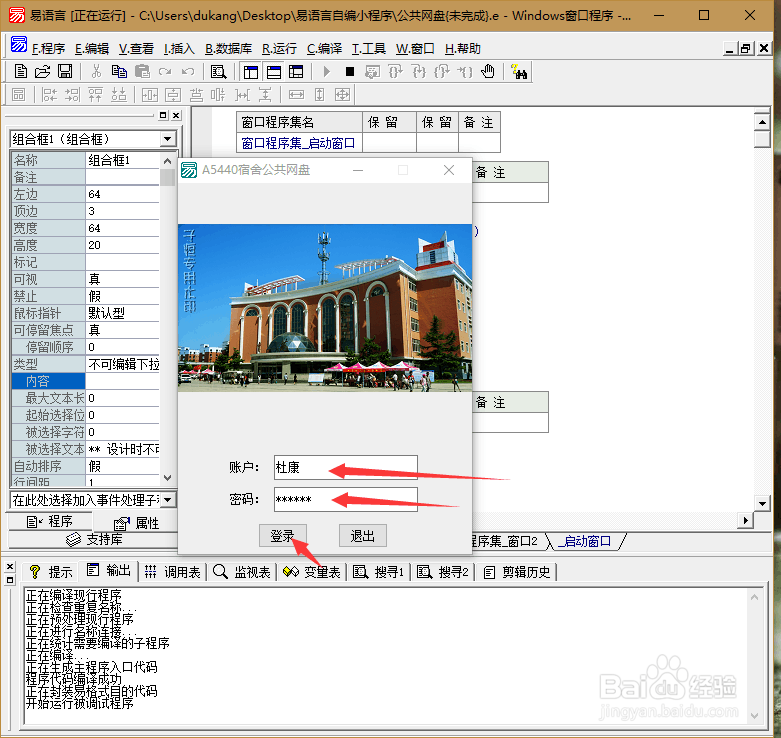This screenshot has height=738, width=781.
Task: Open the E.编辑 menu
Action: point(92,48)
